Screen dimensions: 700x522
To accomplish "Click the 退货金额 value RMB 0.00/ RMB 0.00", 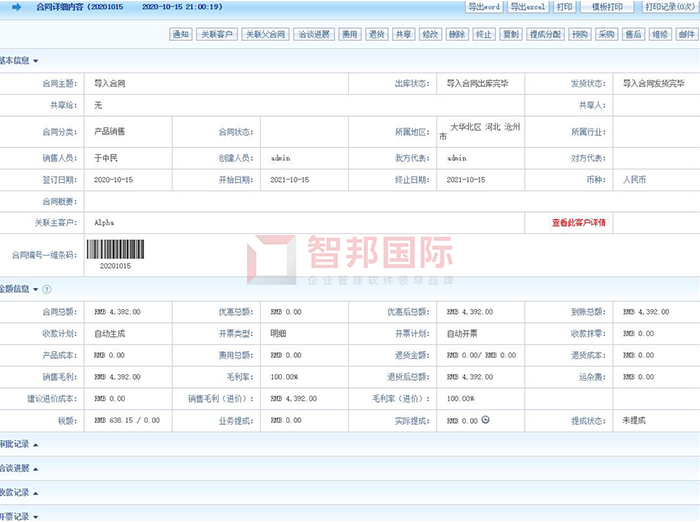I will click(481, 355).
